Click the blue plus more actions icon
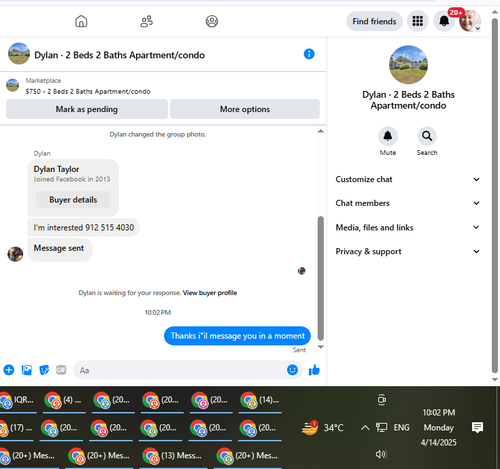The height and width of the screenshot is (469, 500). (9, 370)
